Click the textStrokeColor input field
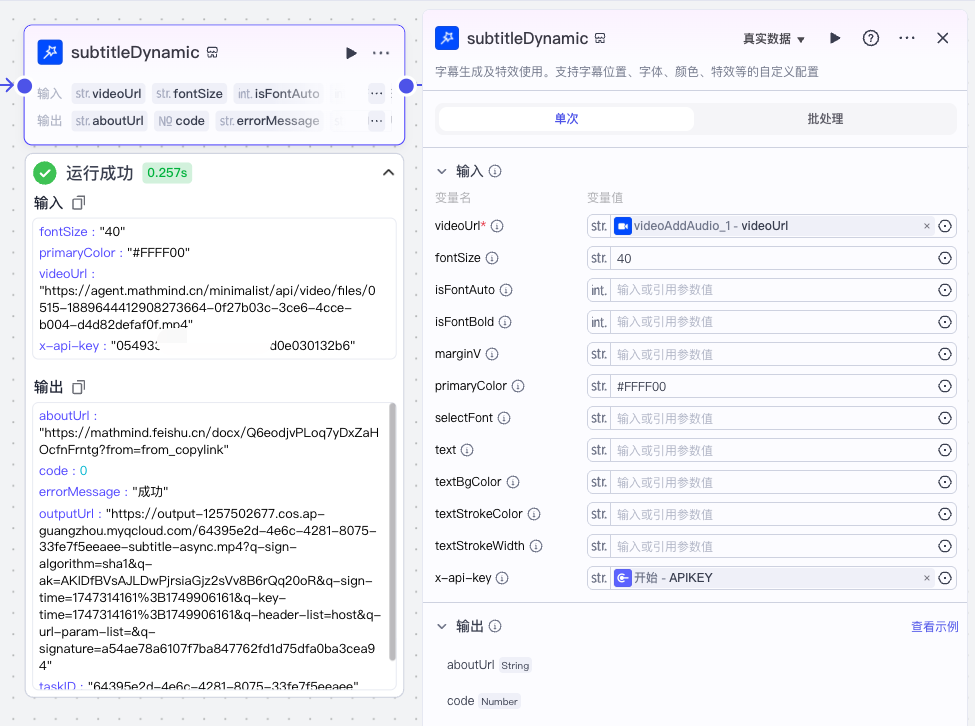This screenshot has height=726, width=975. coord(772,515)
